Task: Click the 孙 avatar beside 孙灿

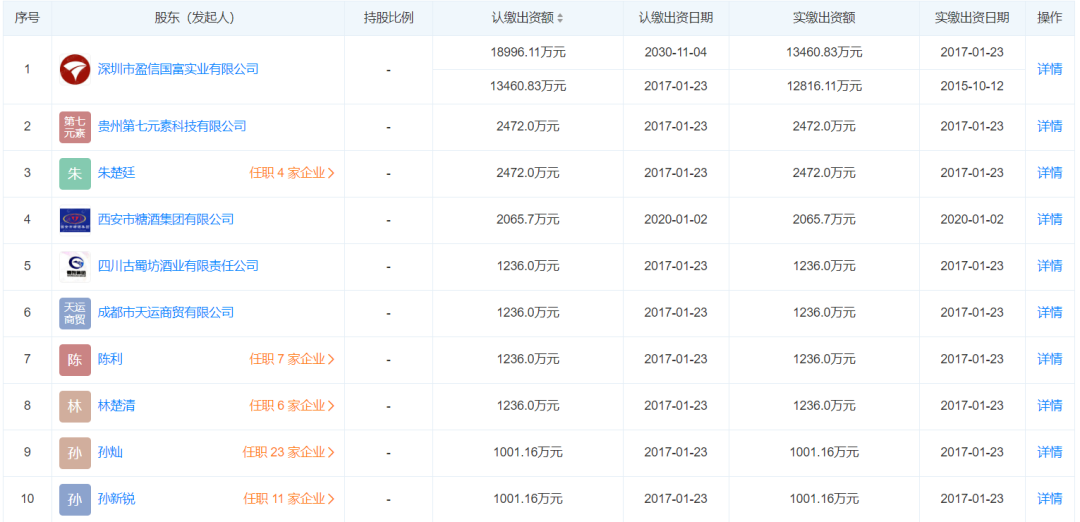Action: tap(75, 452)
